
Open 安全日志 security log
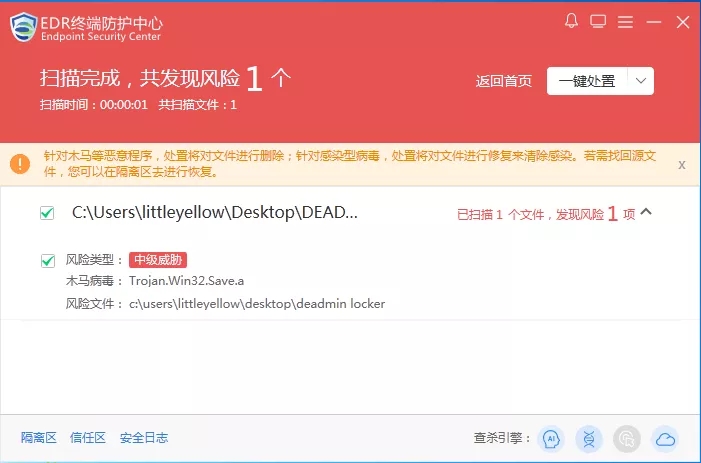coord(144,438)
